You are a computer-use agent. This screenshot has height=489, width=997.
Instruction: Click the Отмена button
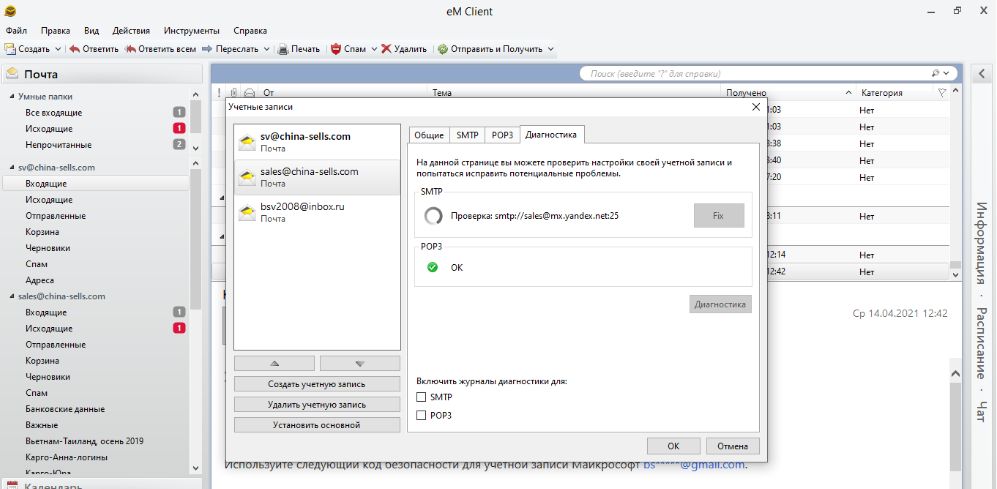coord(732,446)
